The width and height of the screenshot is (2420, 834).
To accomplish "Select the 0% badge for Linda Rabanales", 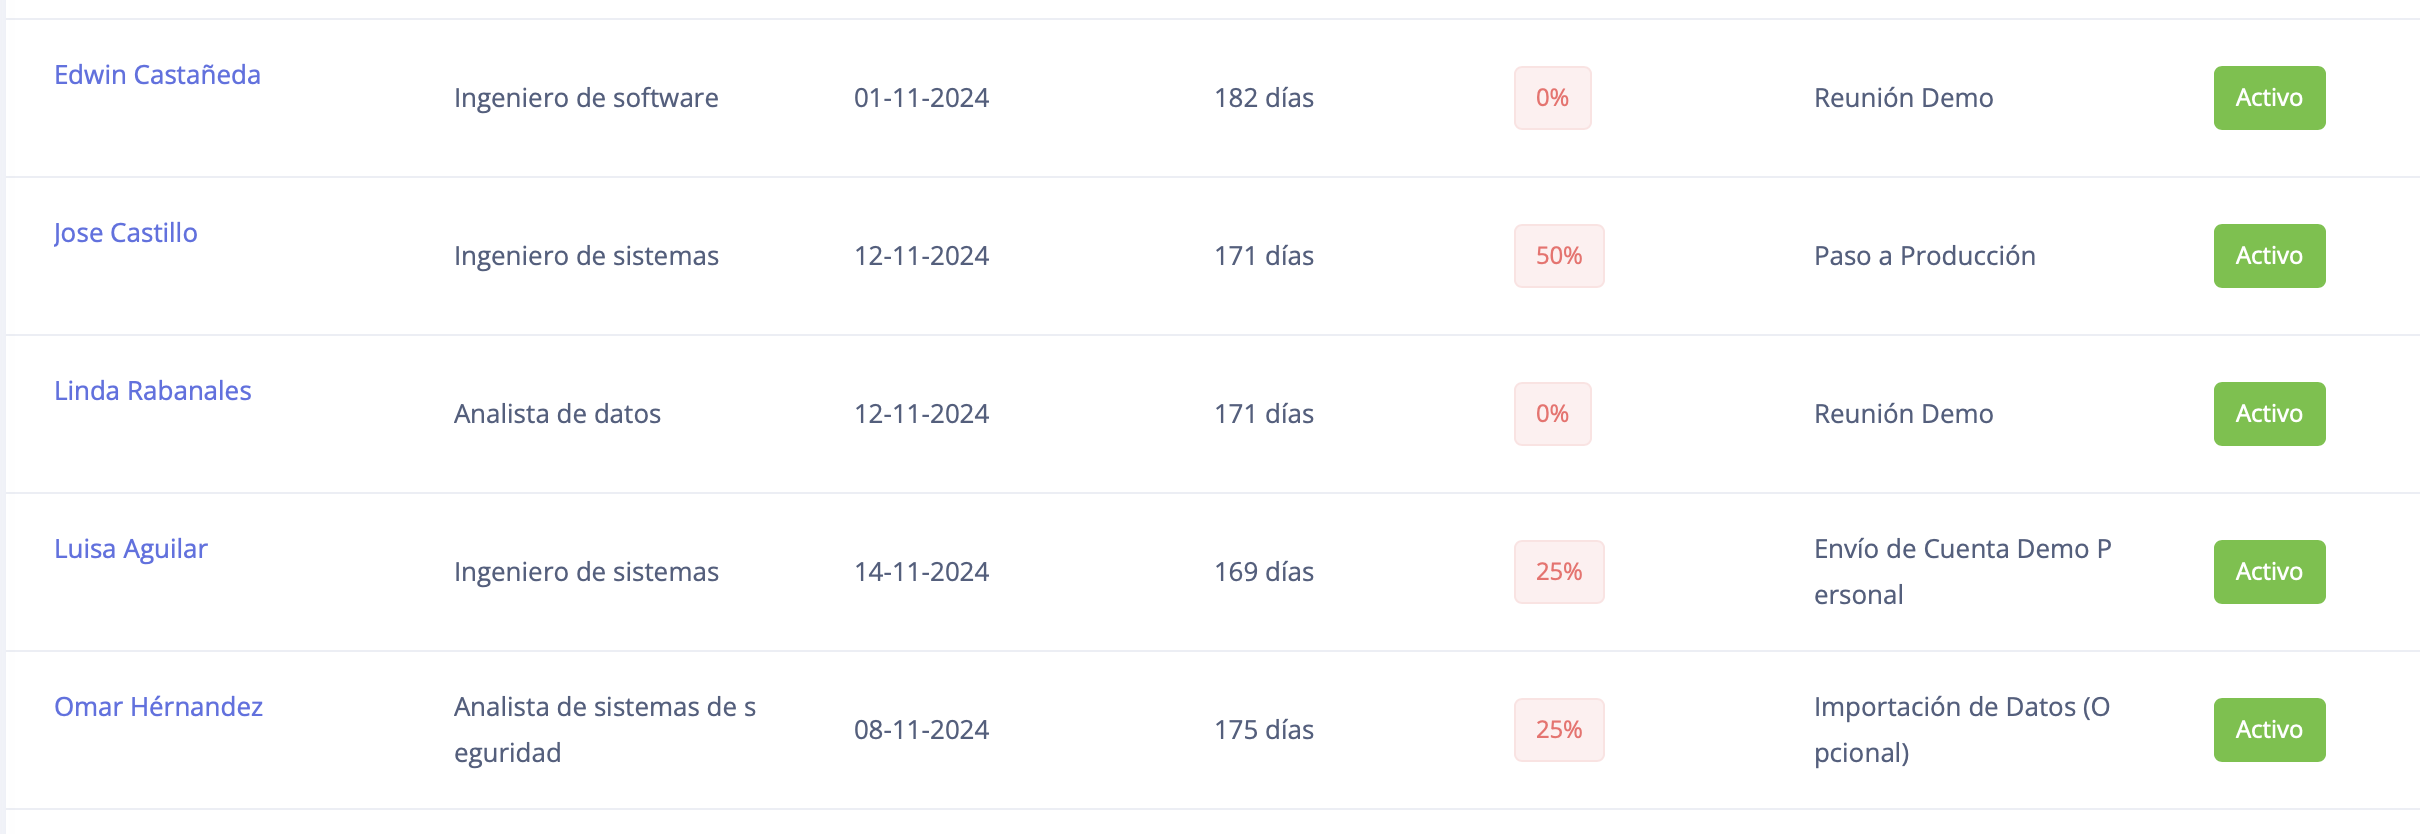I will click(x=1552, y=414).
